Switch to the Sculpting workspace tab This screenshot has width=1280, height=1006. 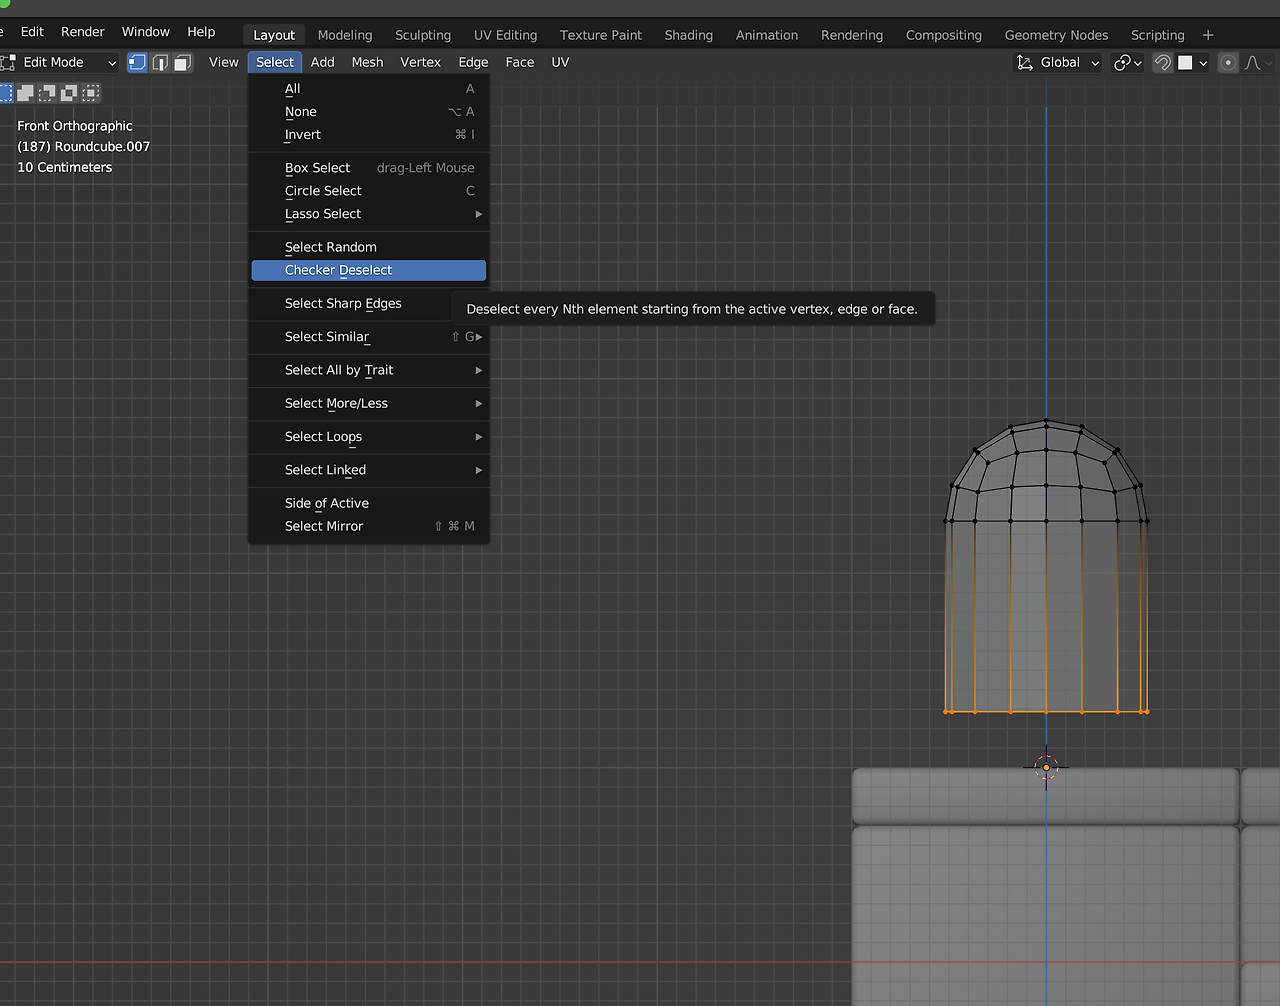pos(423,35)
